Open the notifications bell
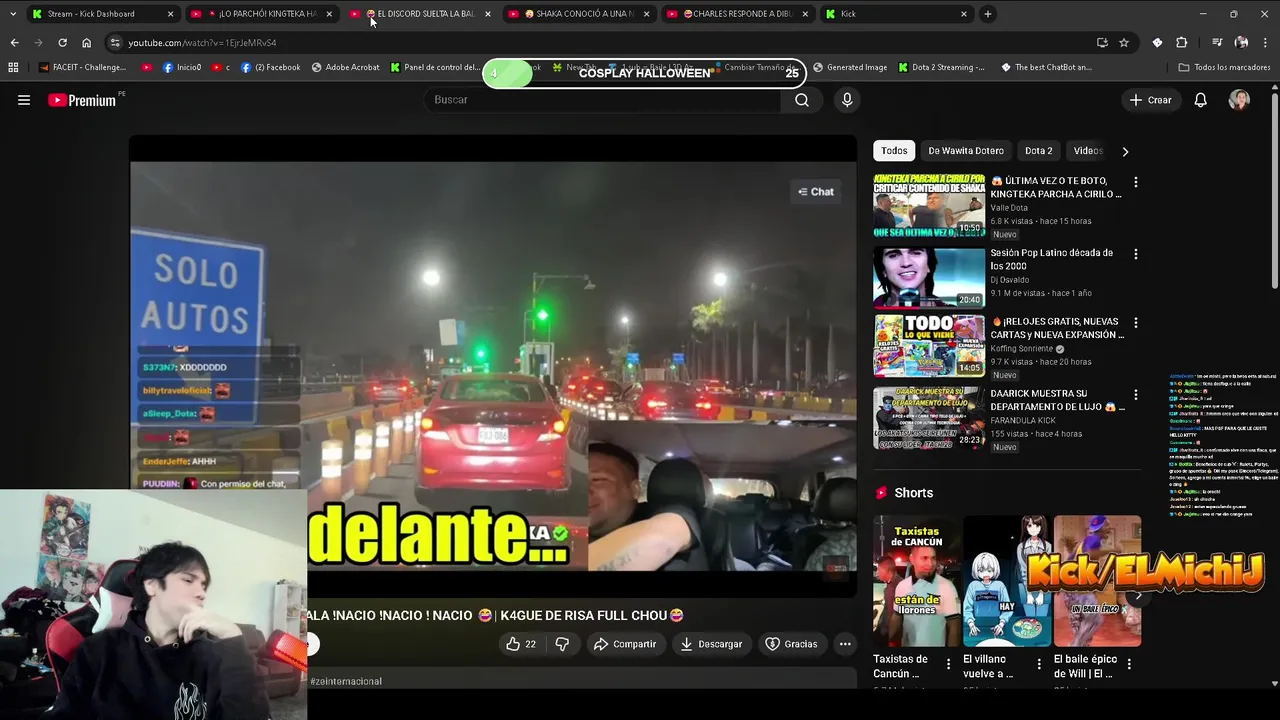The width and height of the screenshot is (1280, 720). 1200,100
